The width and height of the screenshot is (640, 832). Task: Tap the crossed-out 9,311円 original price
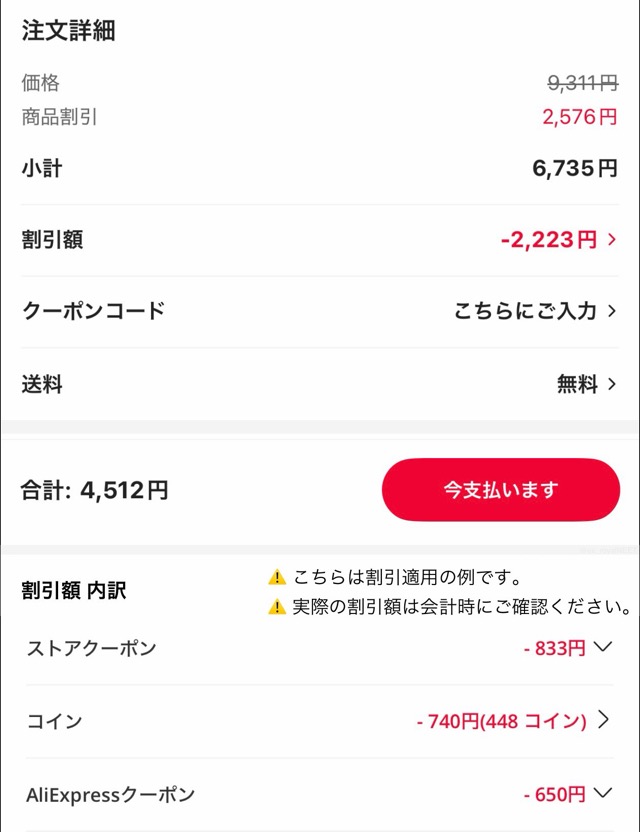point(582,84)
